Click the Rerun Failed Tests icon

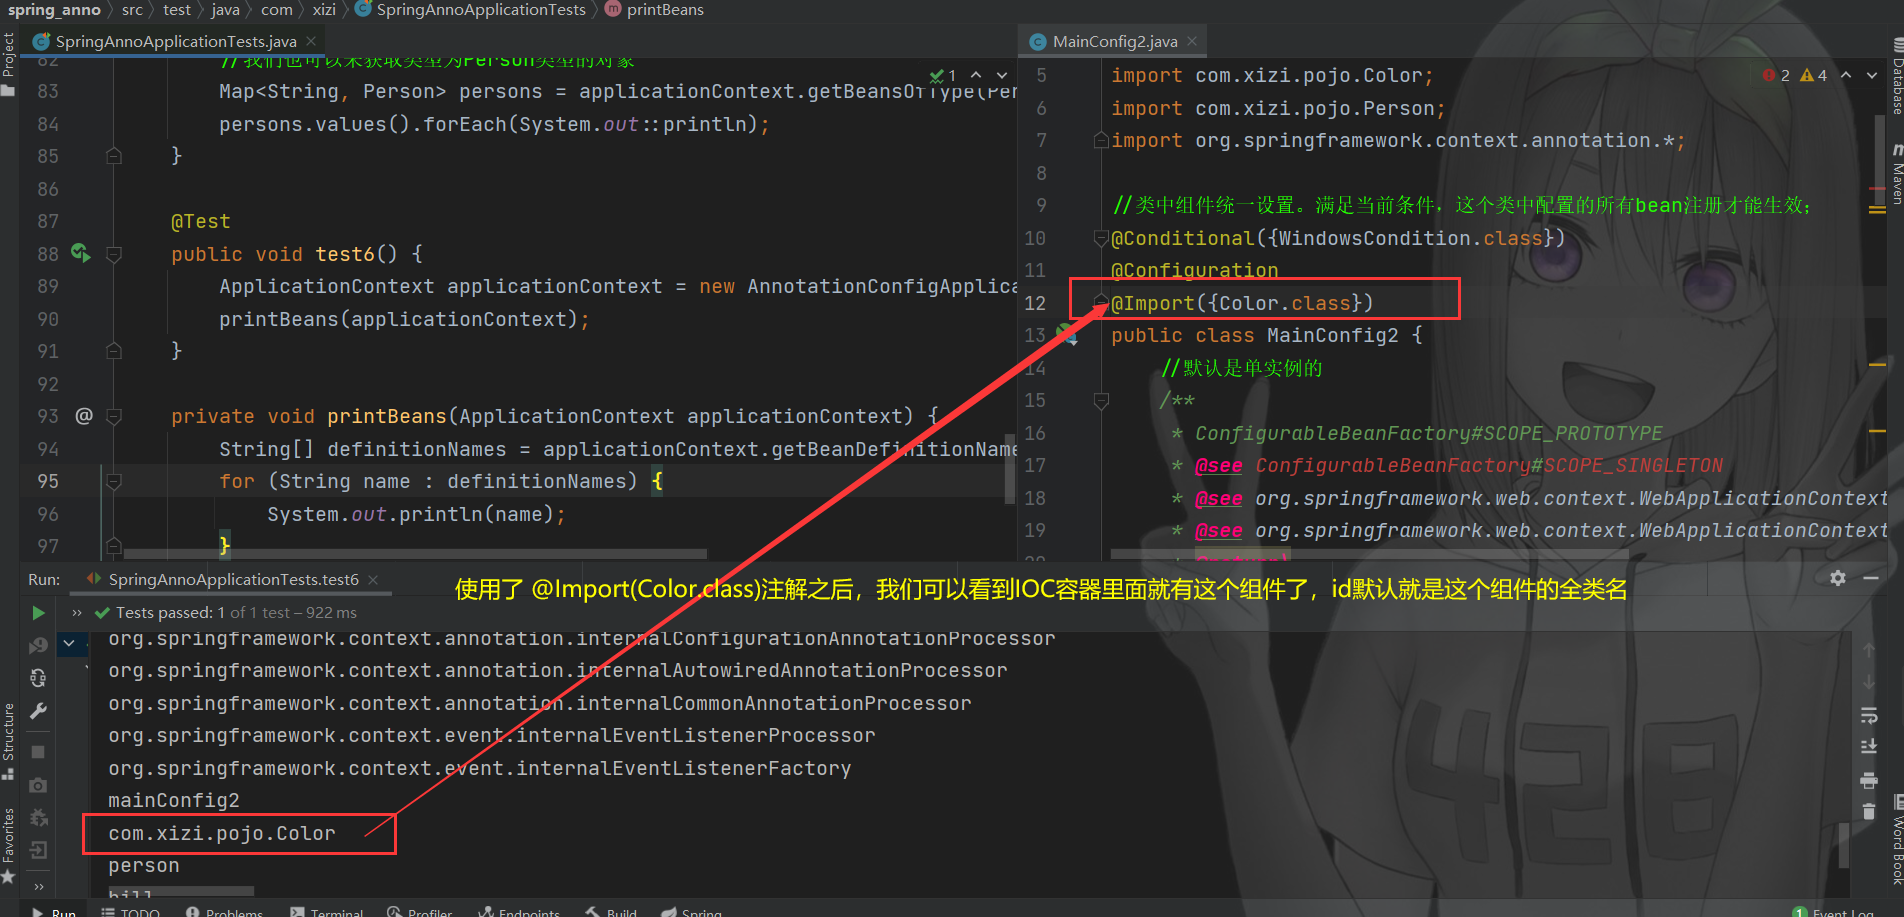(x=38, y=645)
